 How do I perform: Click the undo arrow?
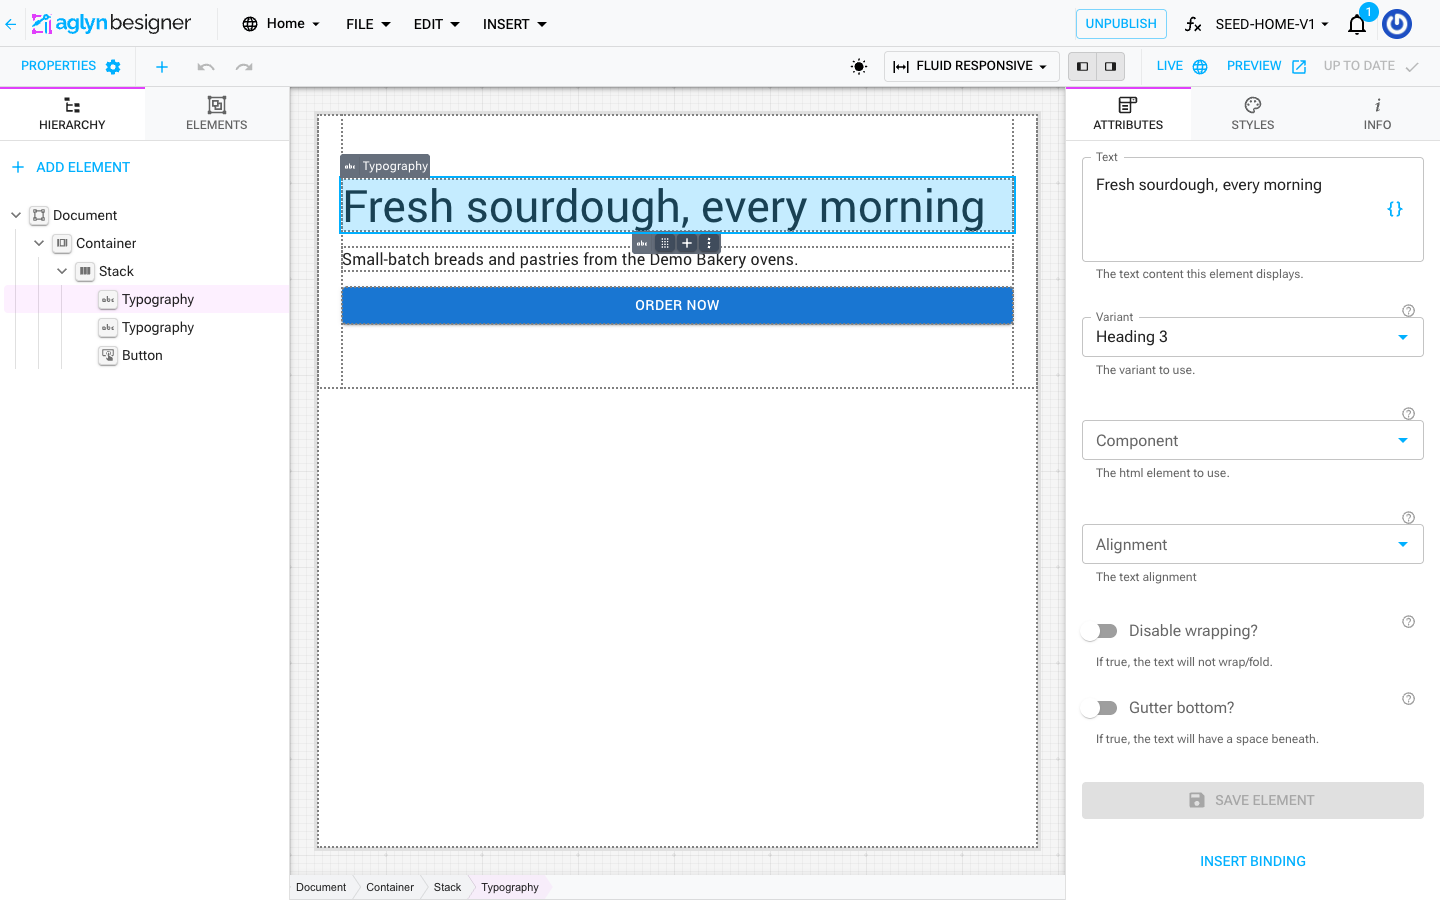pyautogui.click(x=206, y=67)
